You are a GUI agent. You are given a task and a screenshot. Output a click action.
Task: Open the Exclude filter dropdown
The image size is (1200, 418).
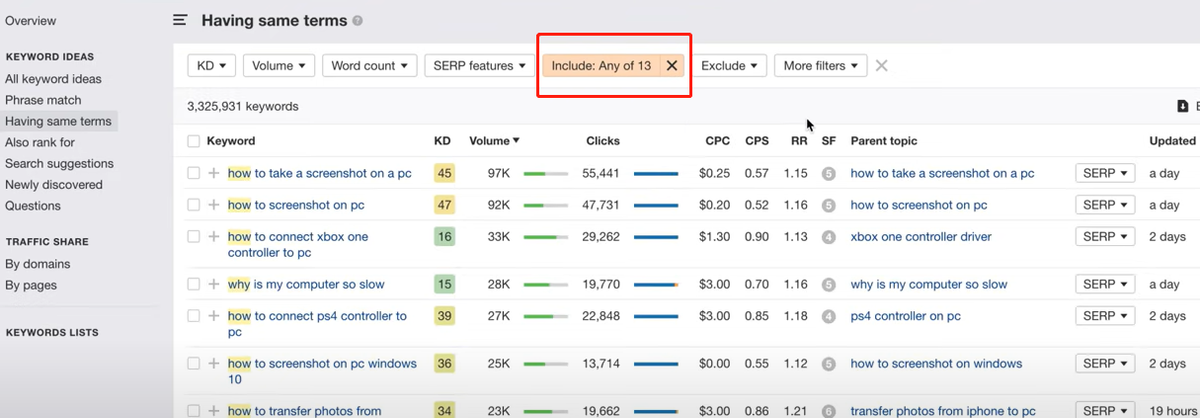730,66
